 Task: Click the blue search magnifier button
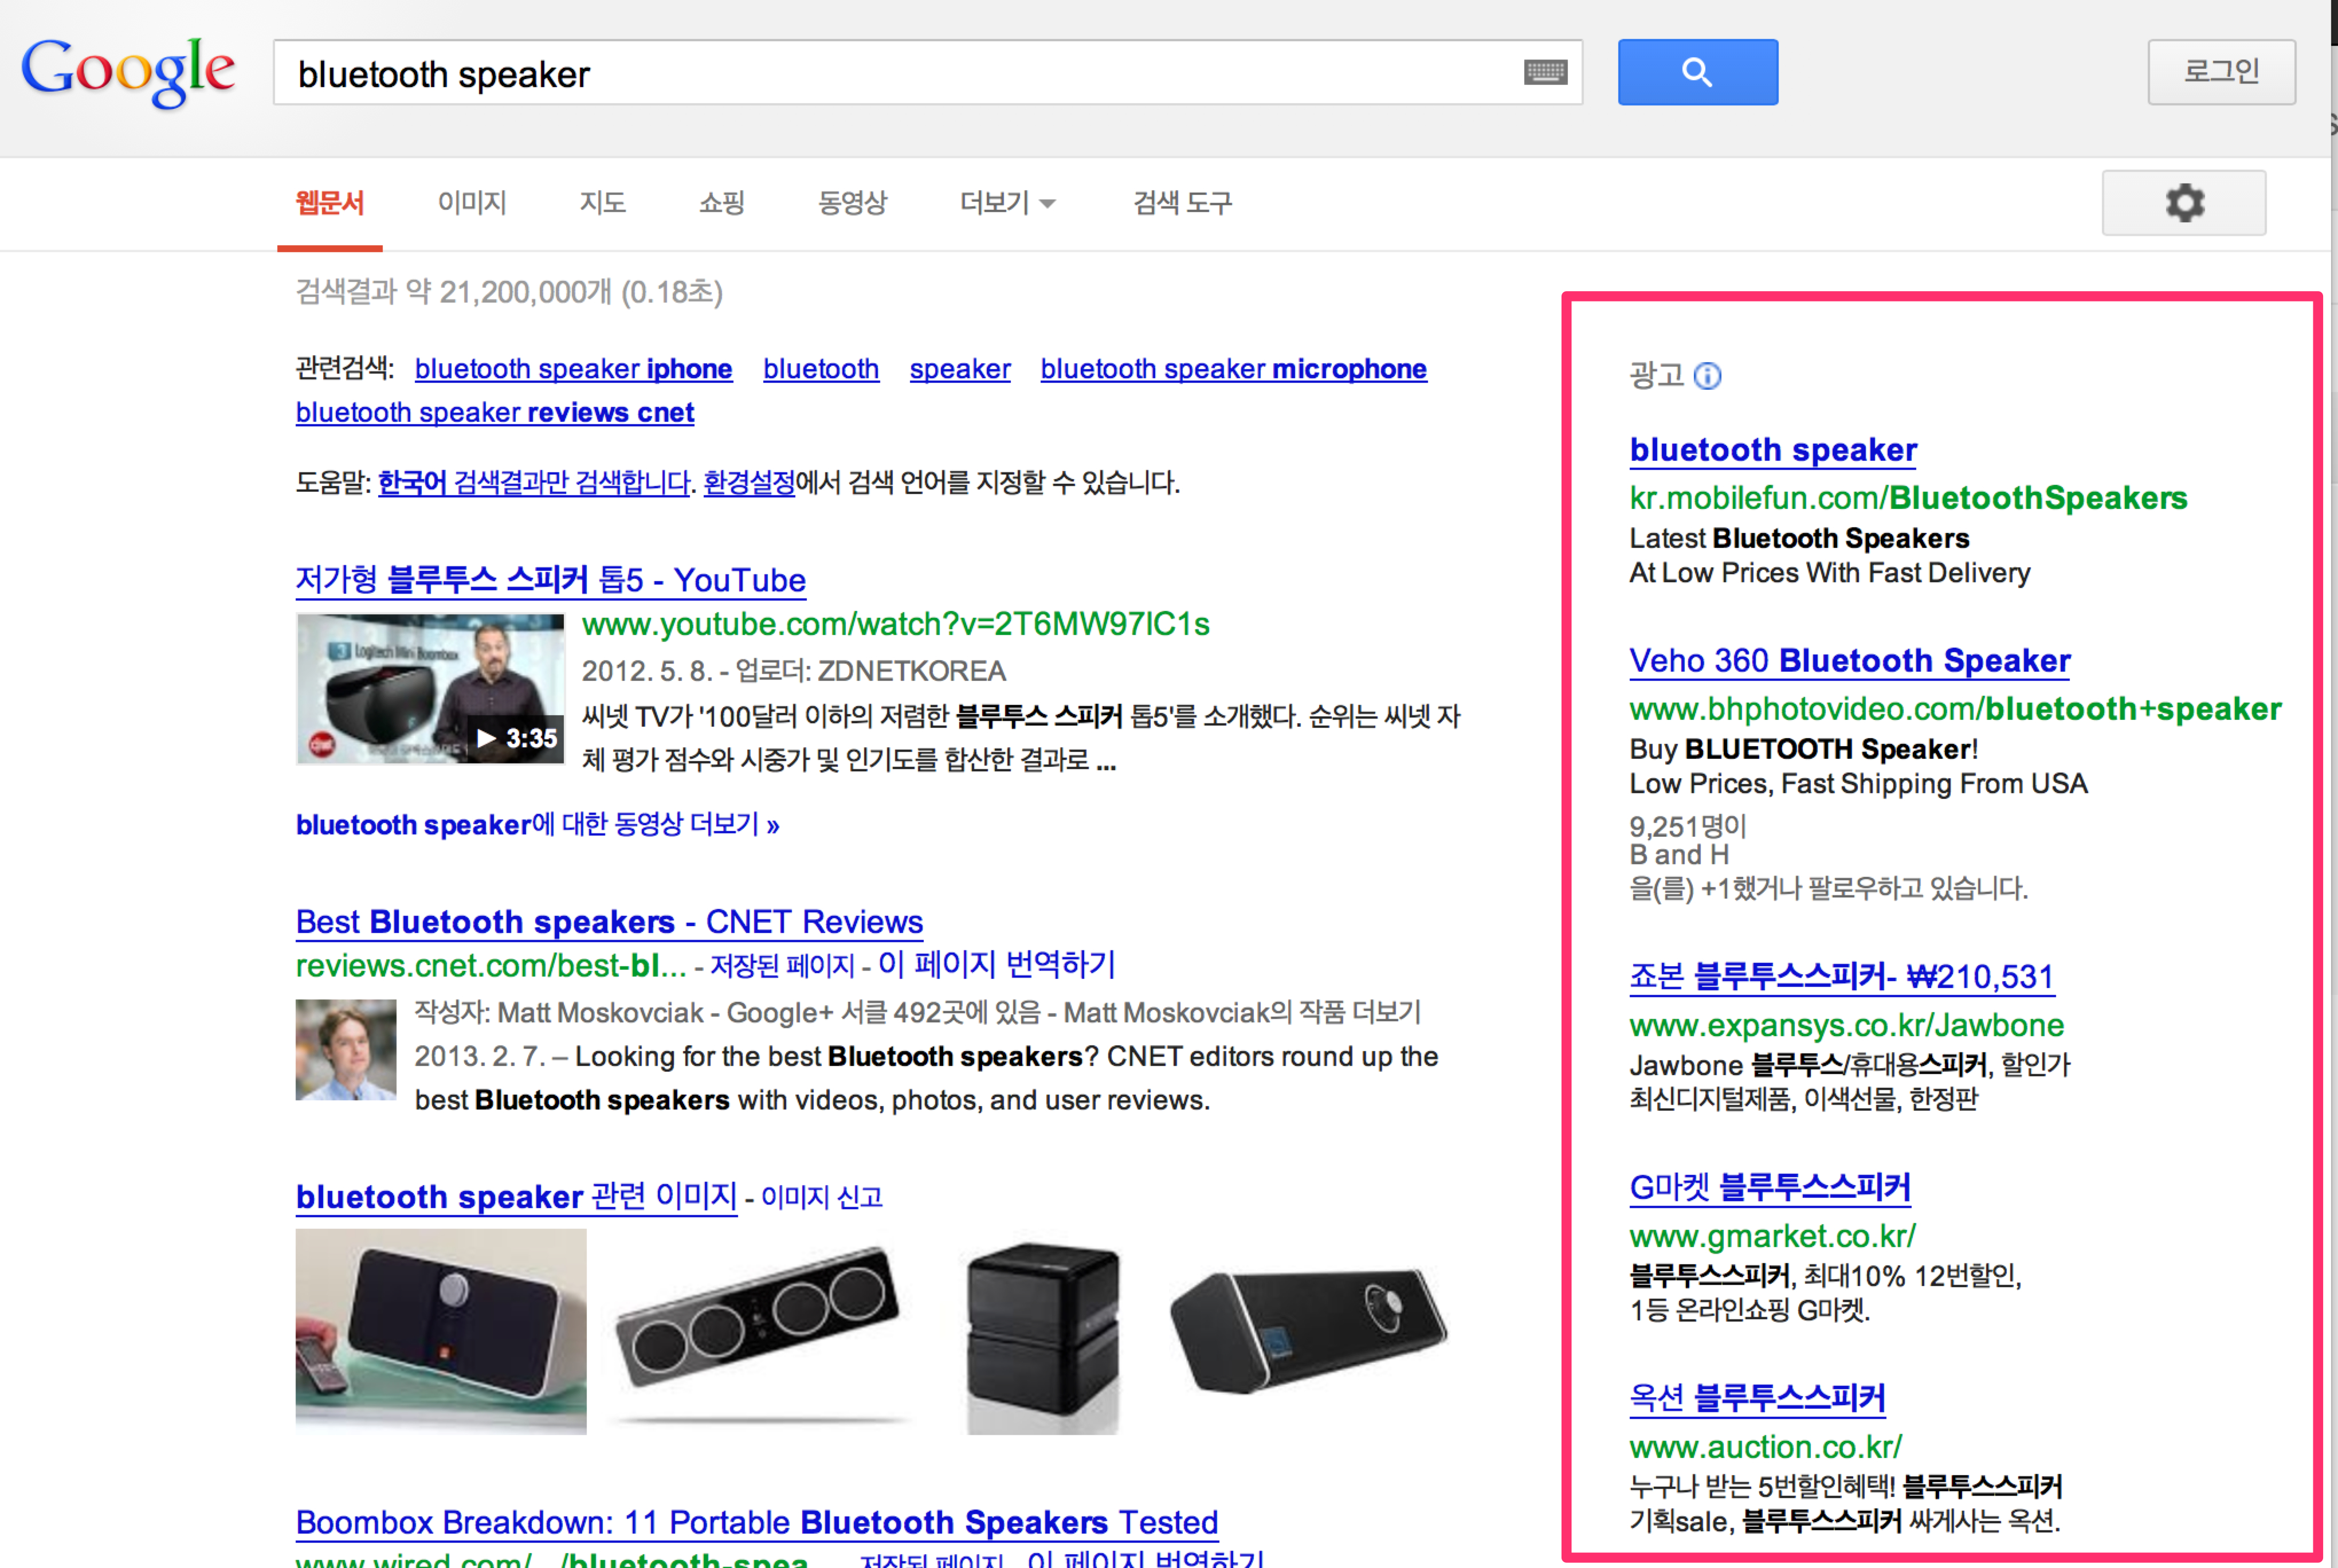(1697, 72)
